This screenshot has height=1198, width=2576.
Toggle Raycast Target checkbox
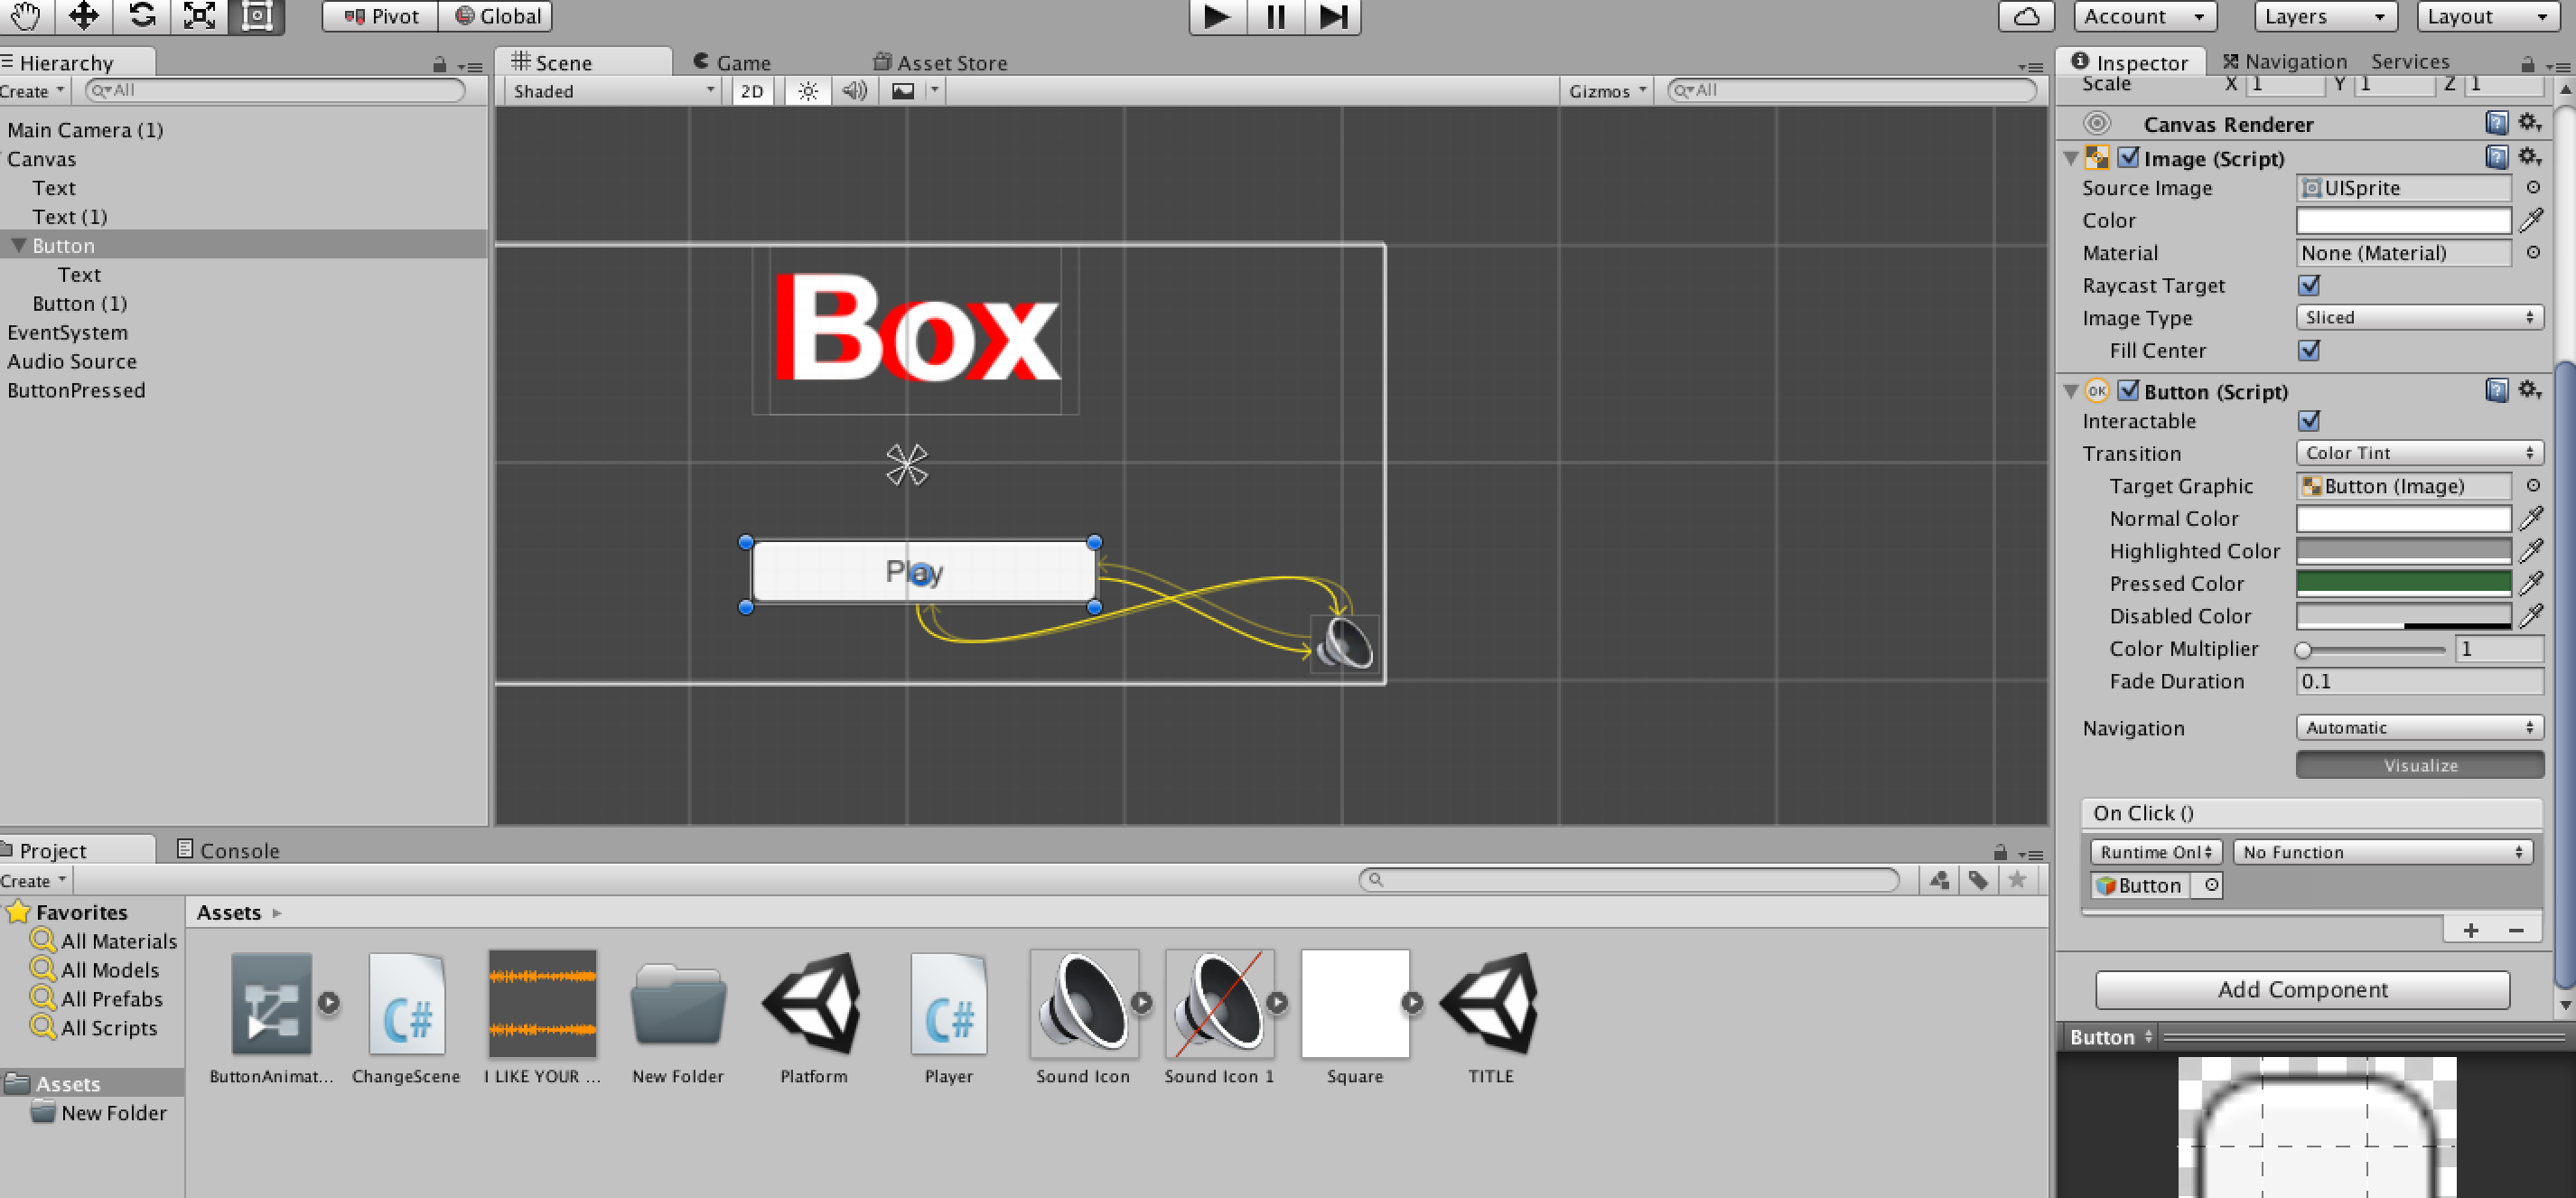pos(2309,285)
